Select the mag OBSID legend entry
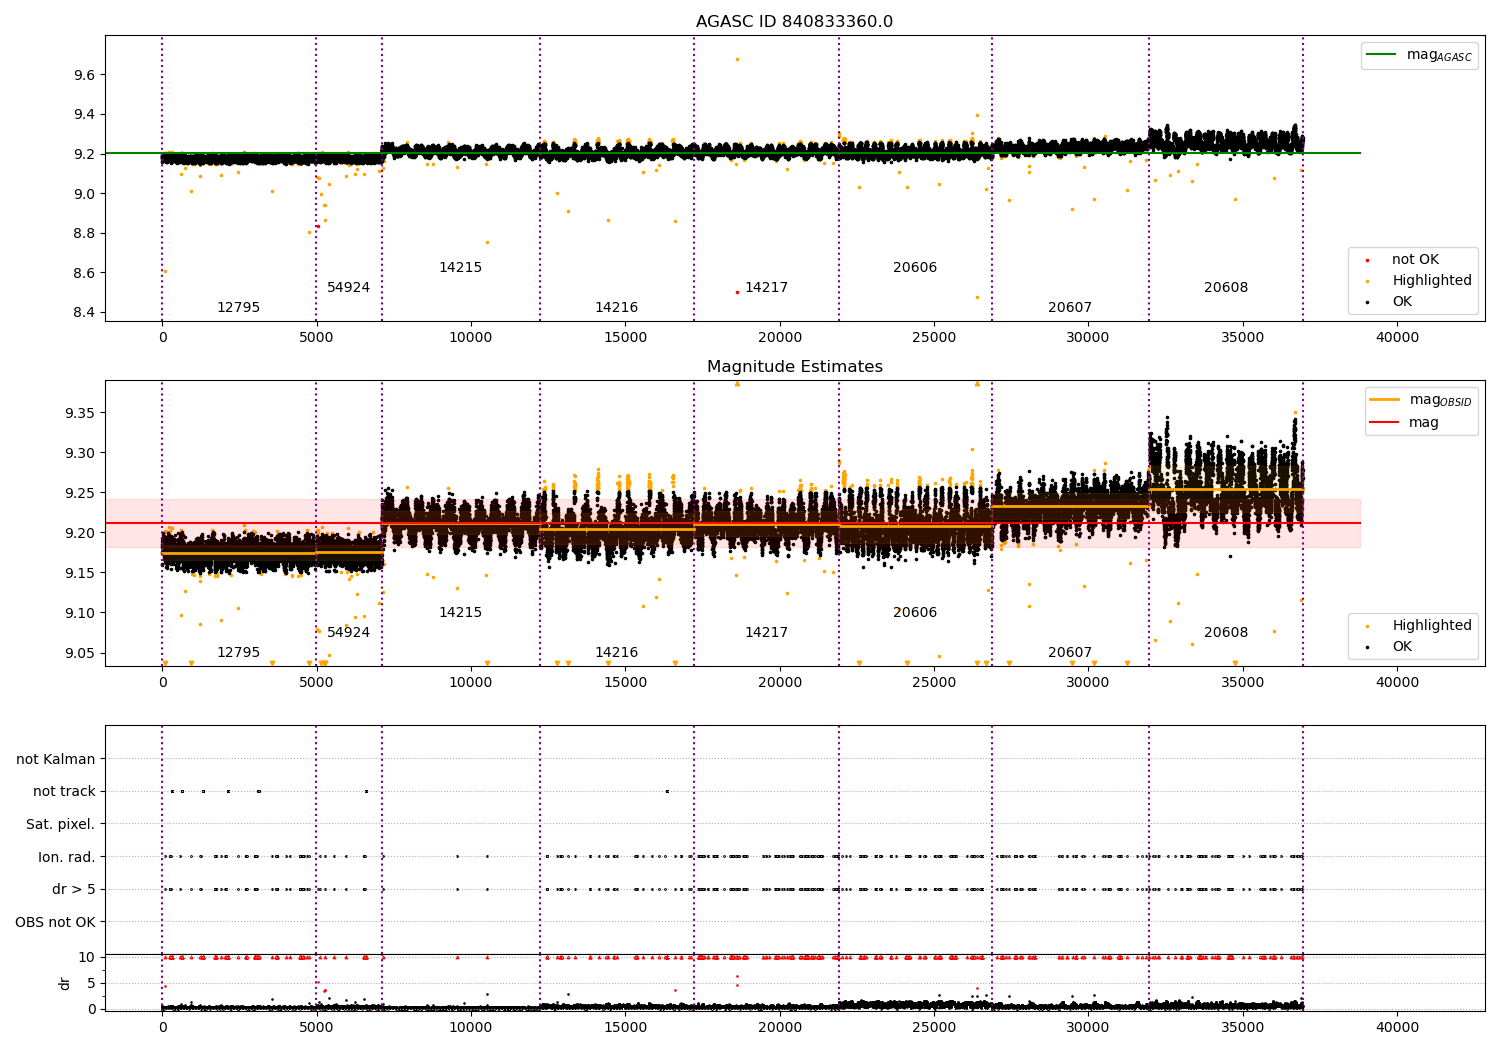The height and width of the screenshot is (1050, 1500). 1420,400
